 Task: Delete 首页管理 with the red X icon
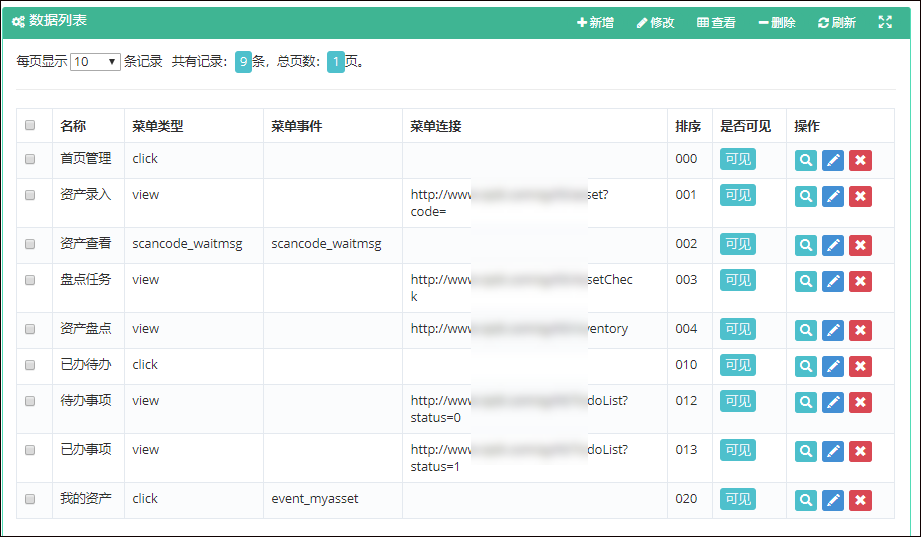point(861,160)
